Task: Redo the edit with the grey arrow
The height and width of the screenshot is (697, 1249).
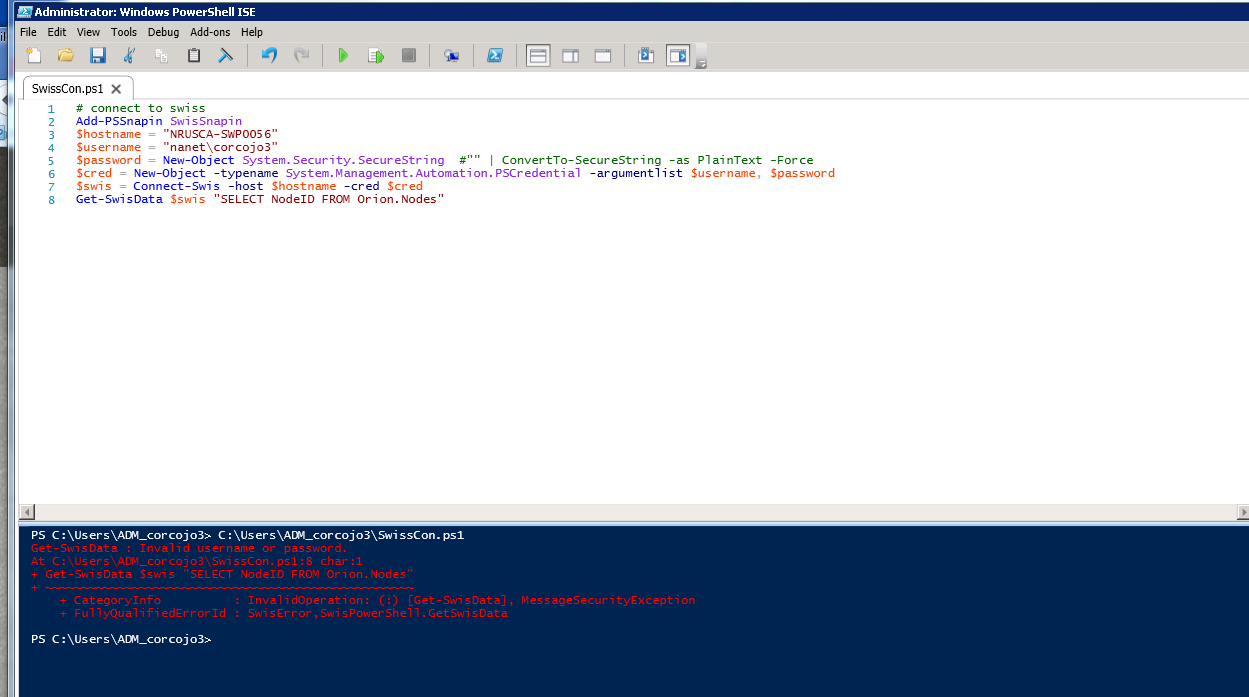Action: point(301,56)
